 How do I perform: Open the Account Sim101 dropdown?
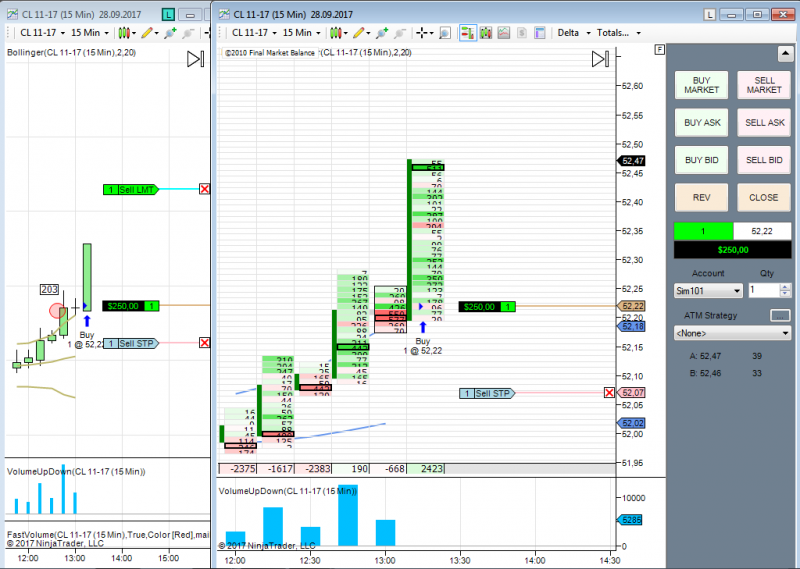[x=708, y=291]
